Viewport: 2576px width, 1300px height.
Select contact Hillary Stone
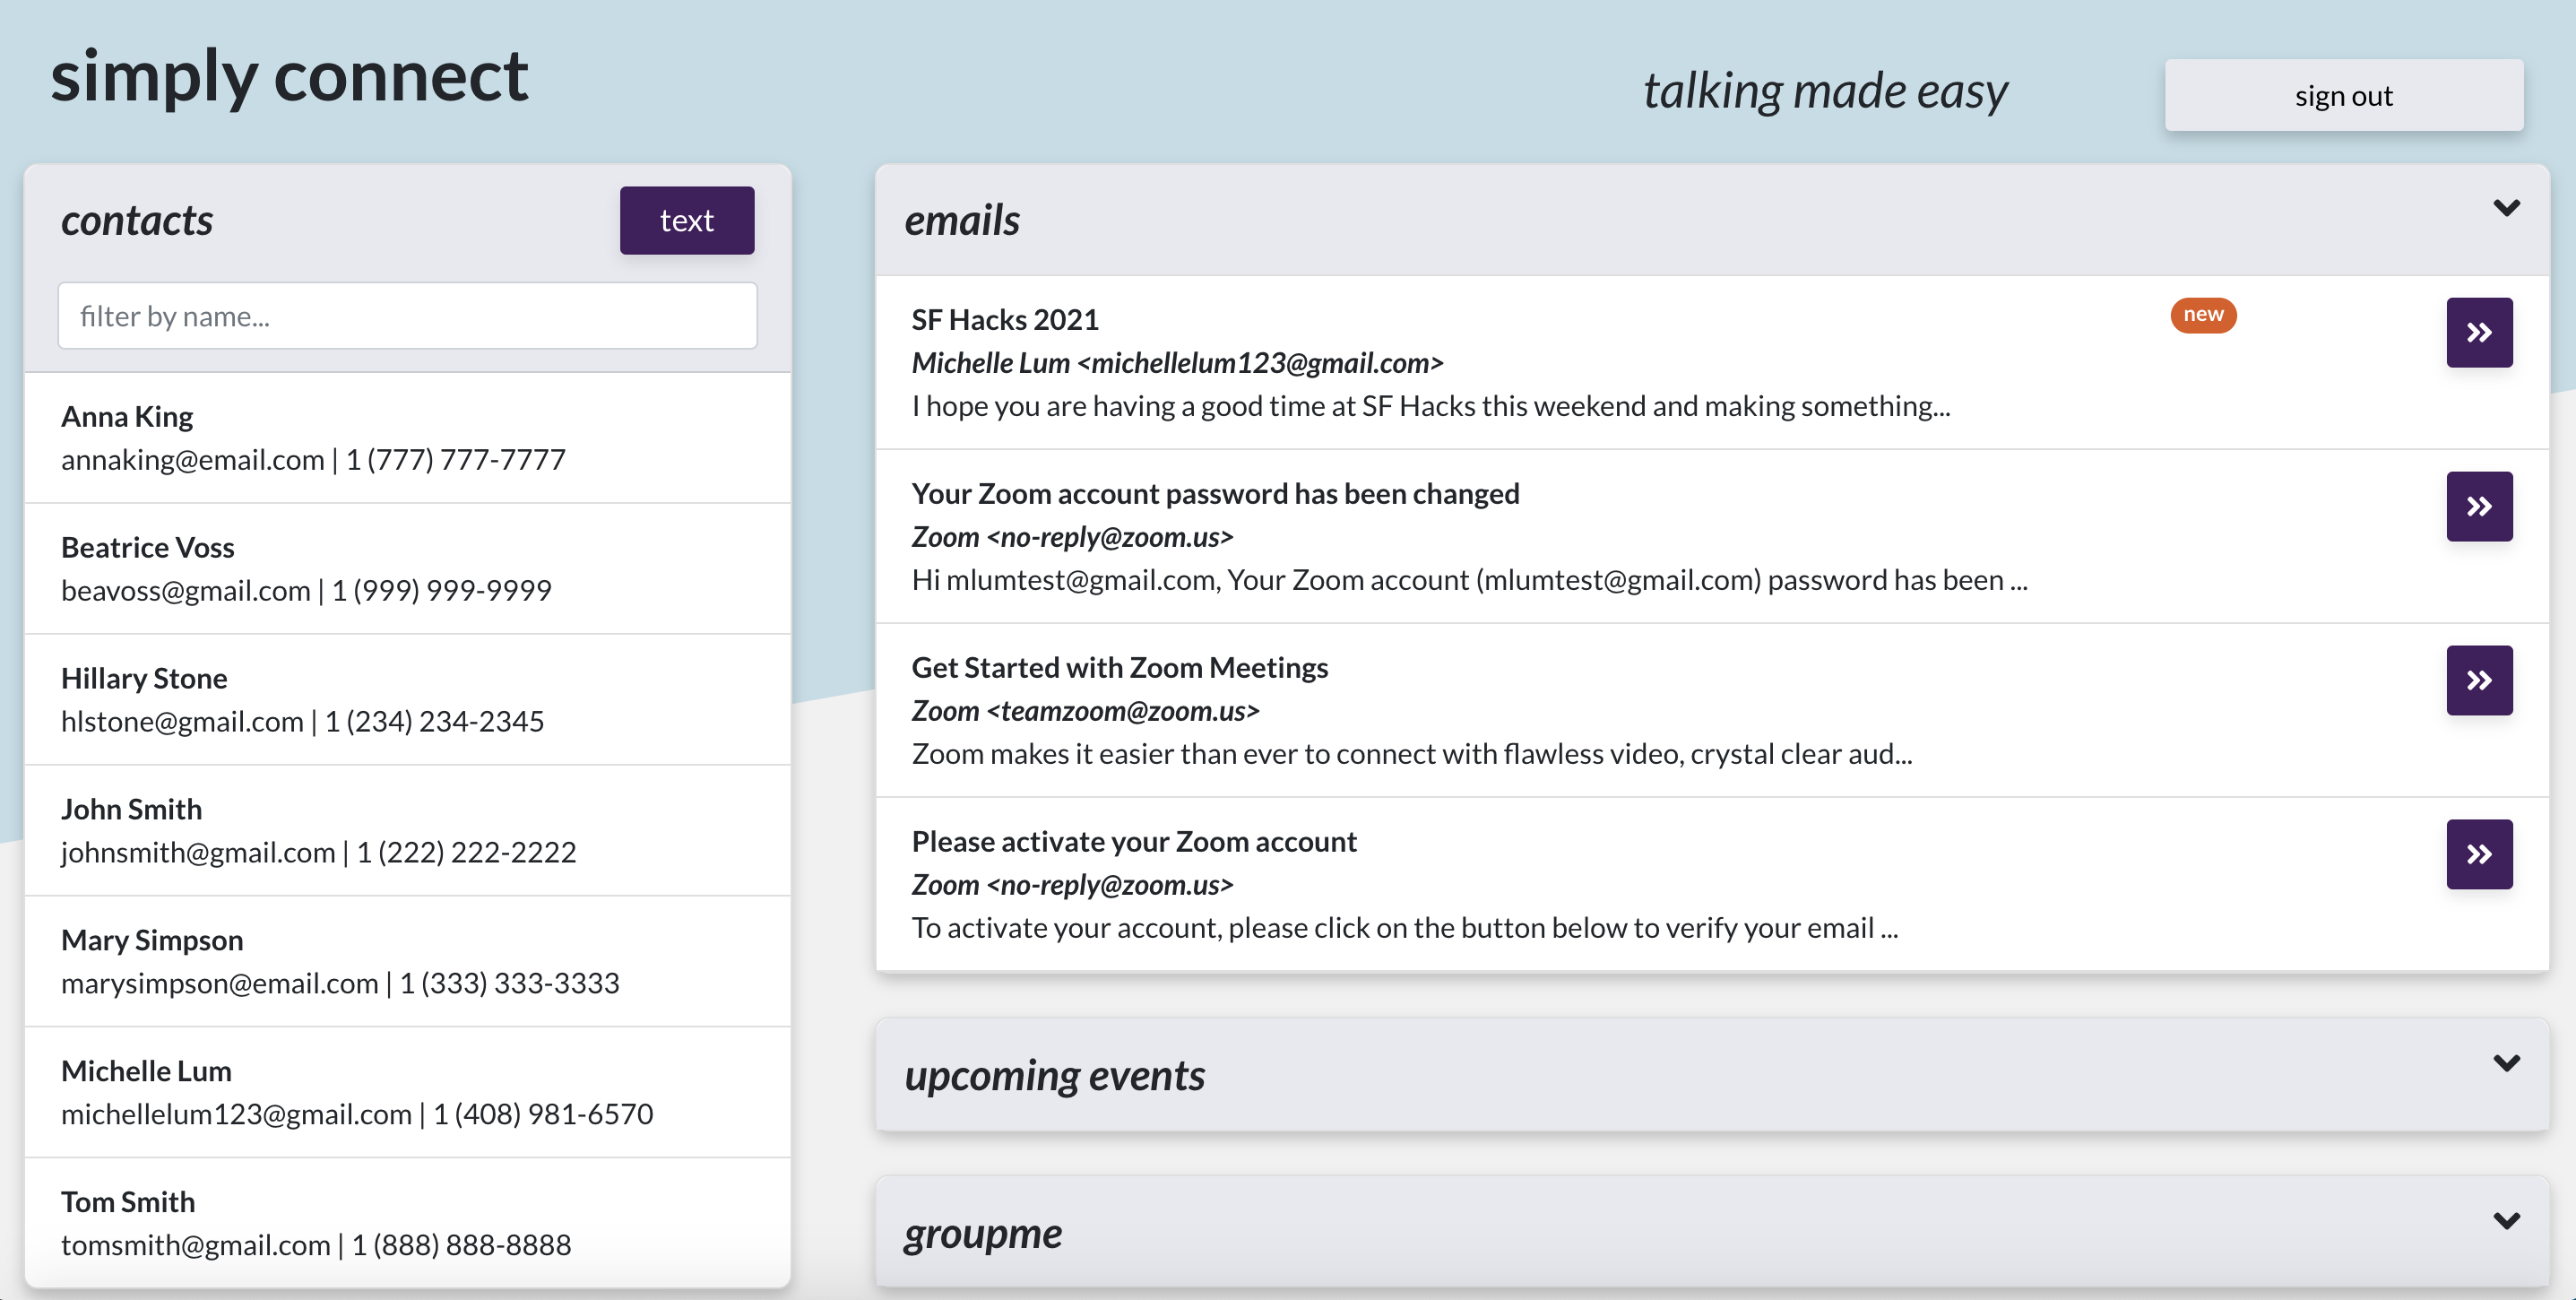pos(407,699)
